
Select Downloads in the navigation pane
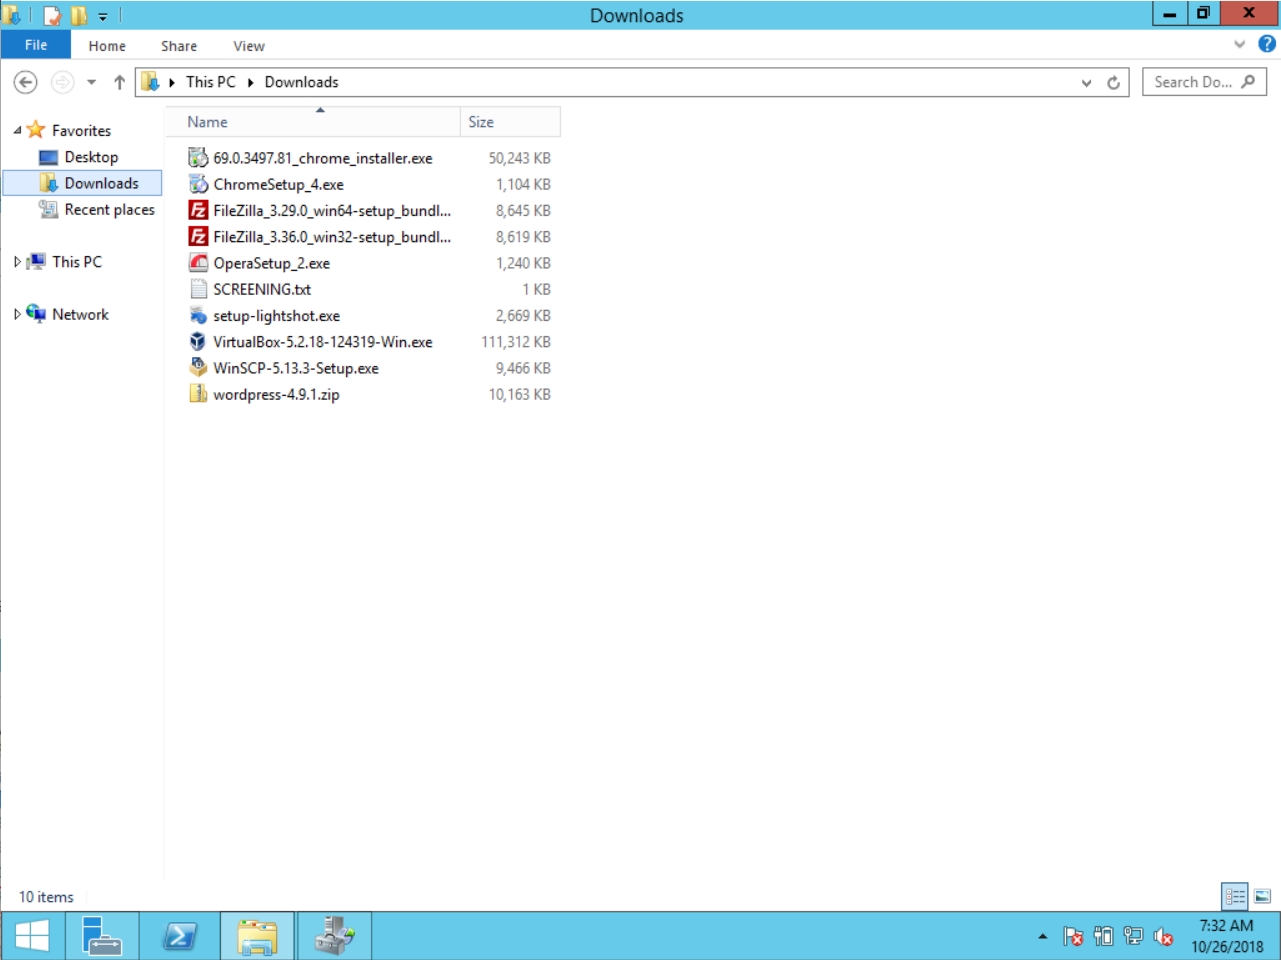[x=101, y=183]
